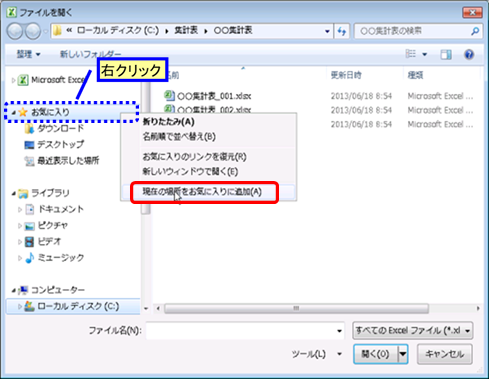This screenshot has height=379, width=489.
Task: Click the ドキュメント library icon
Action: tap(30, 209)
